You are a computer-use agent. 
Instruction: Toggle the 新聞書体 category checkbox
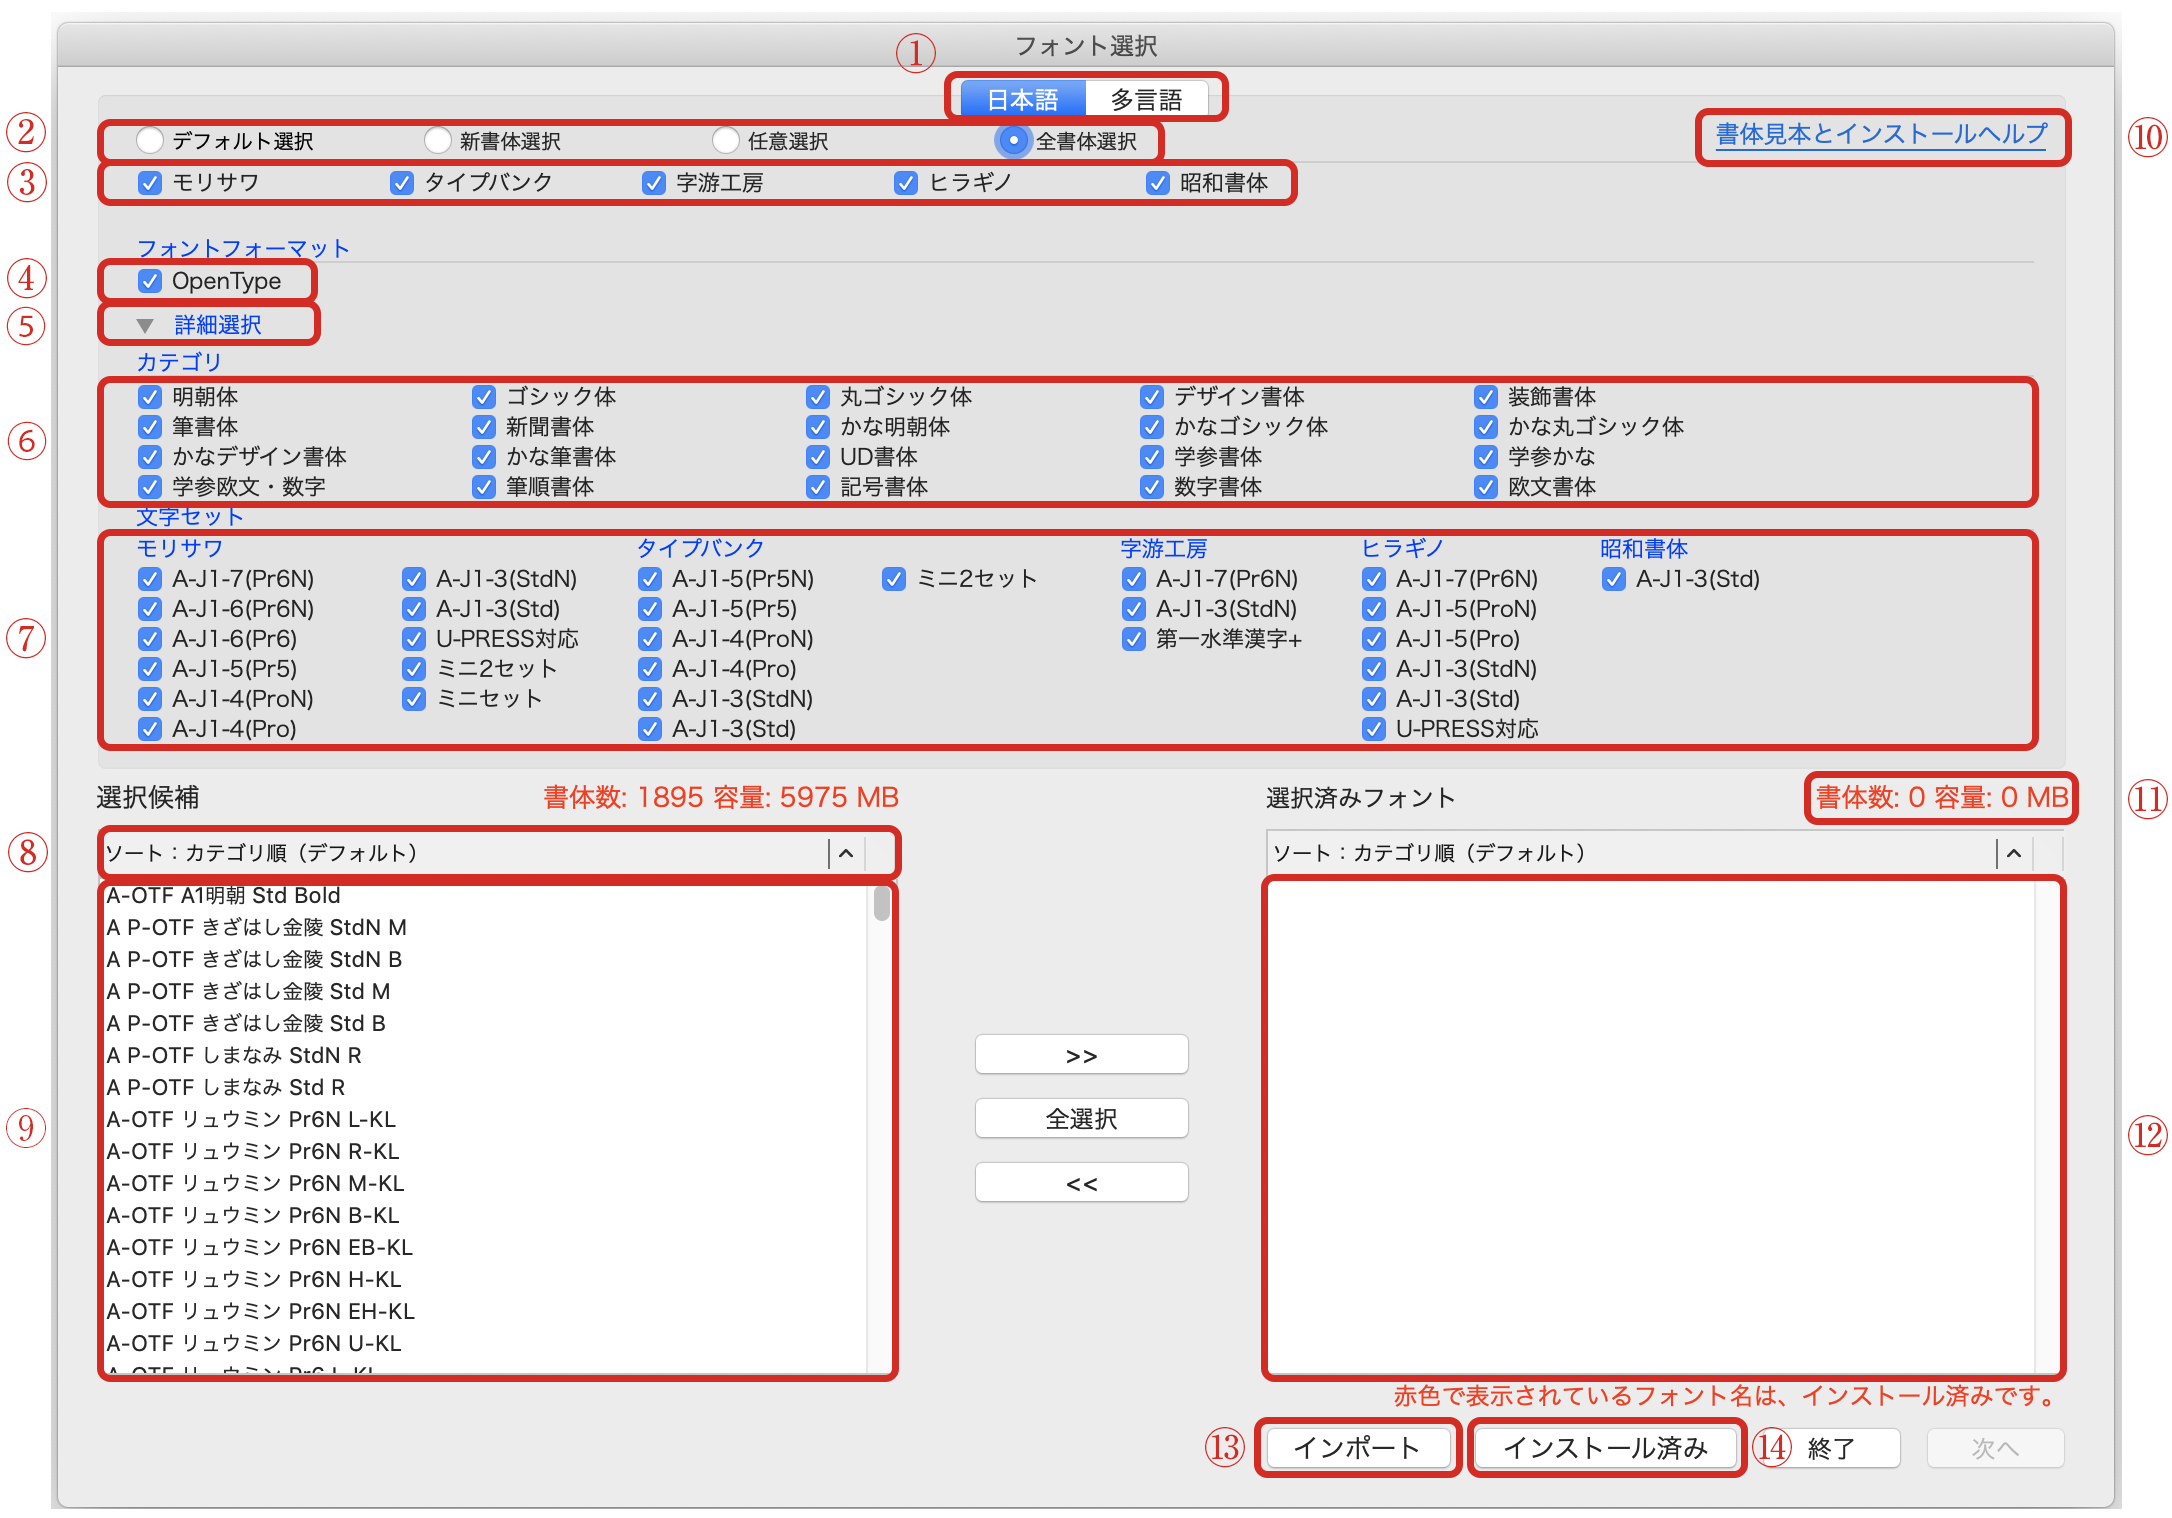tap(484, 427)
